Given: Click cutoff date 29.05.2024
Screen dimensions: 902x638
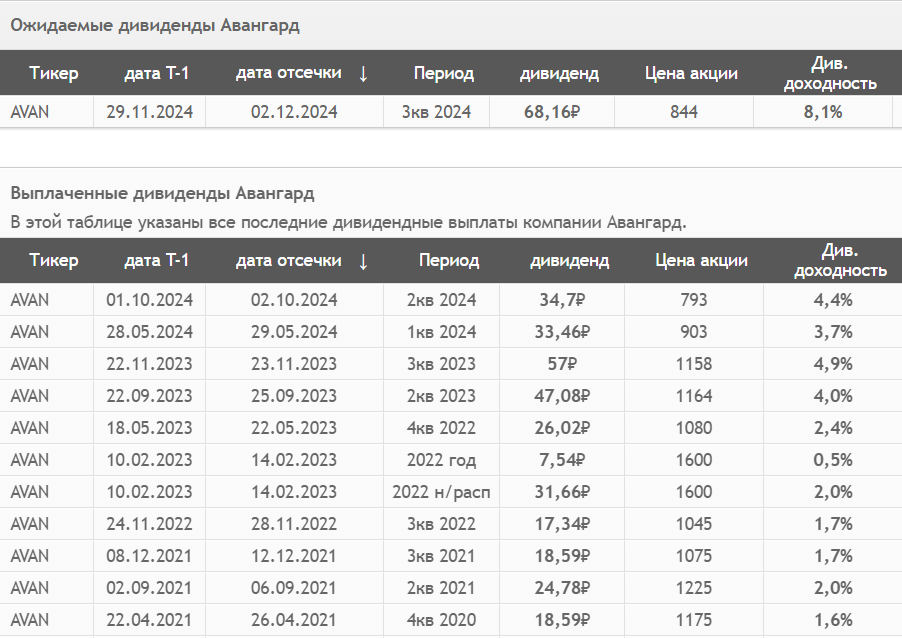Looking at the screenshot, I should coord(294,332).
